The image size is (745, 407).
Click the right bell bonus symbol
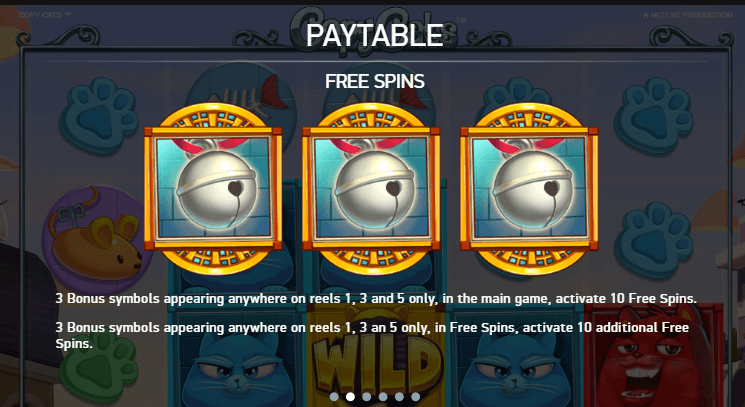529,189
